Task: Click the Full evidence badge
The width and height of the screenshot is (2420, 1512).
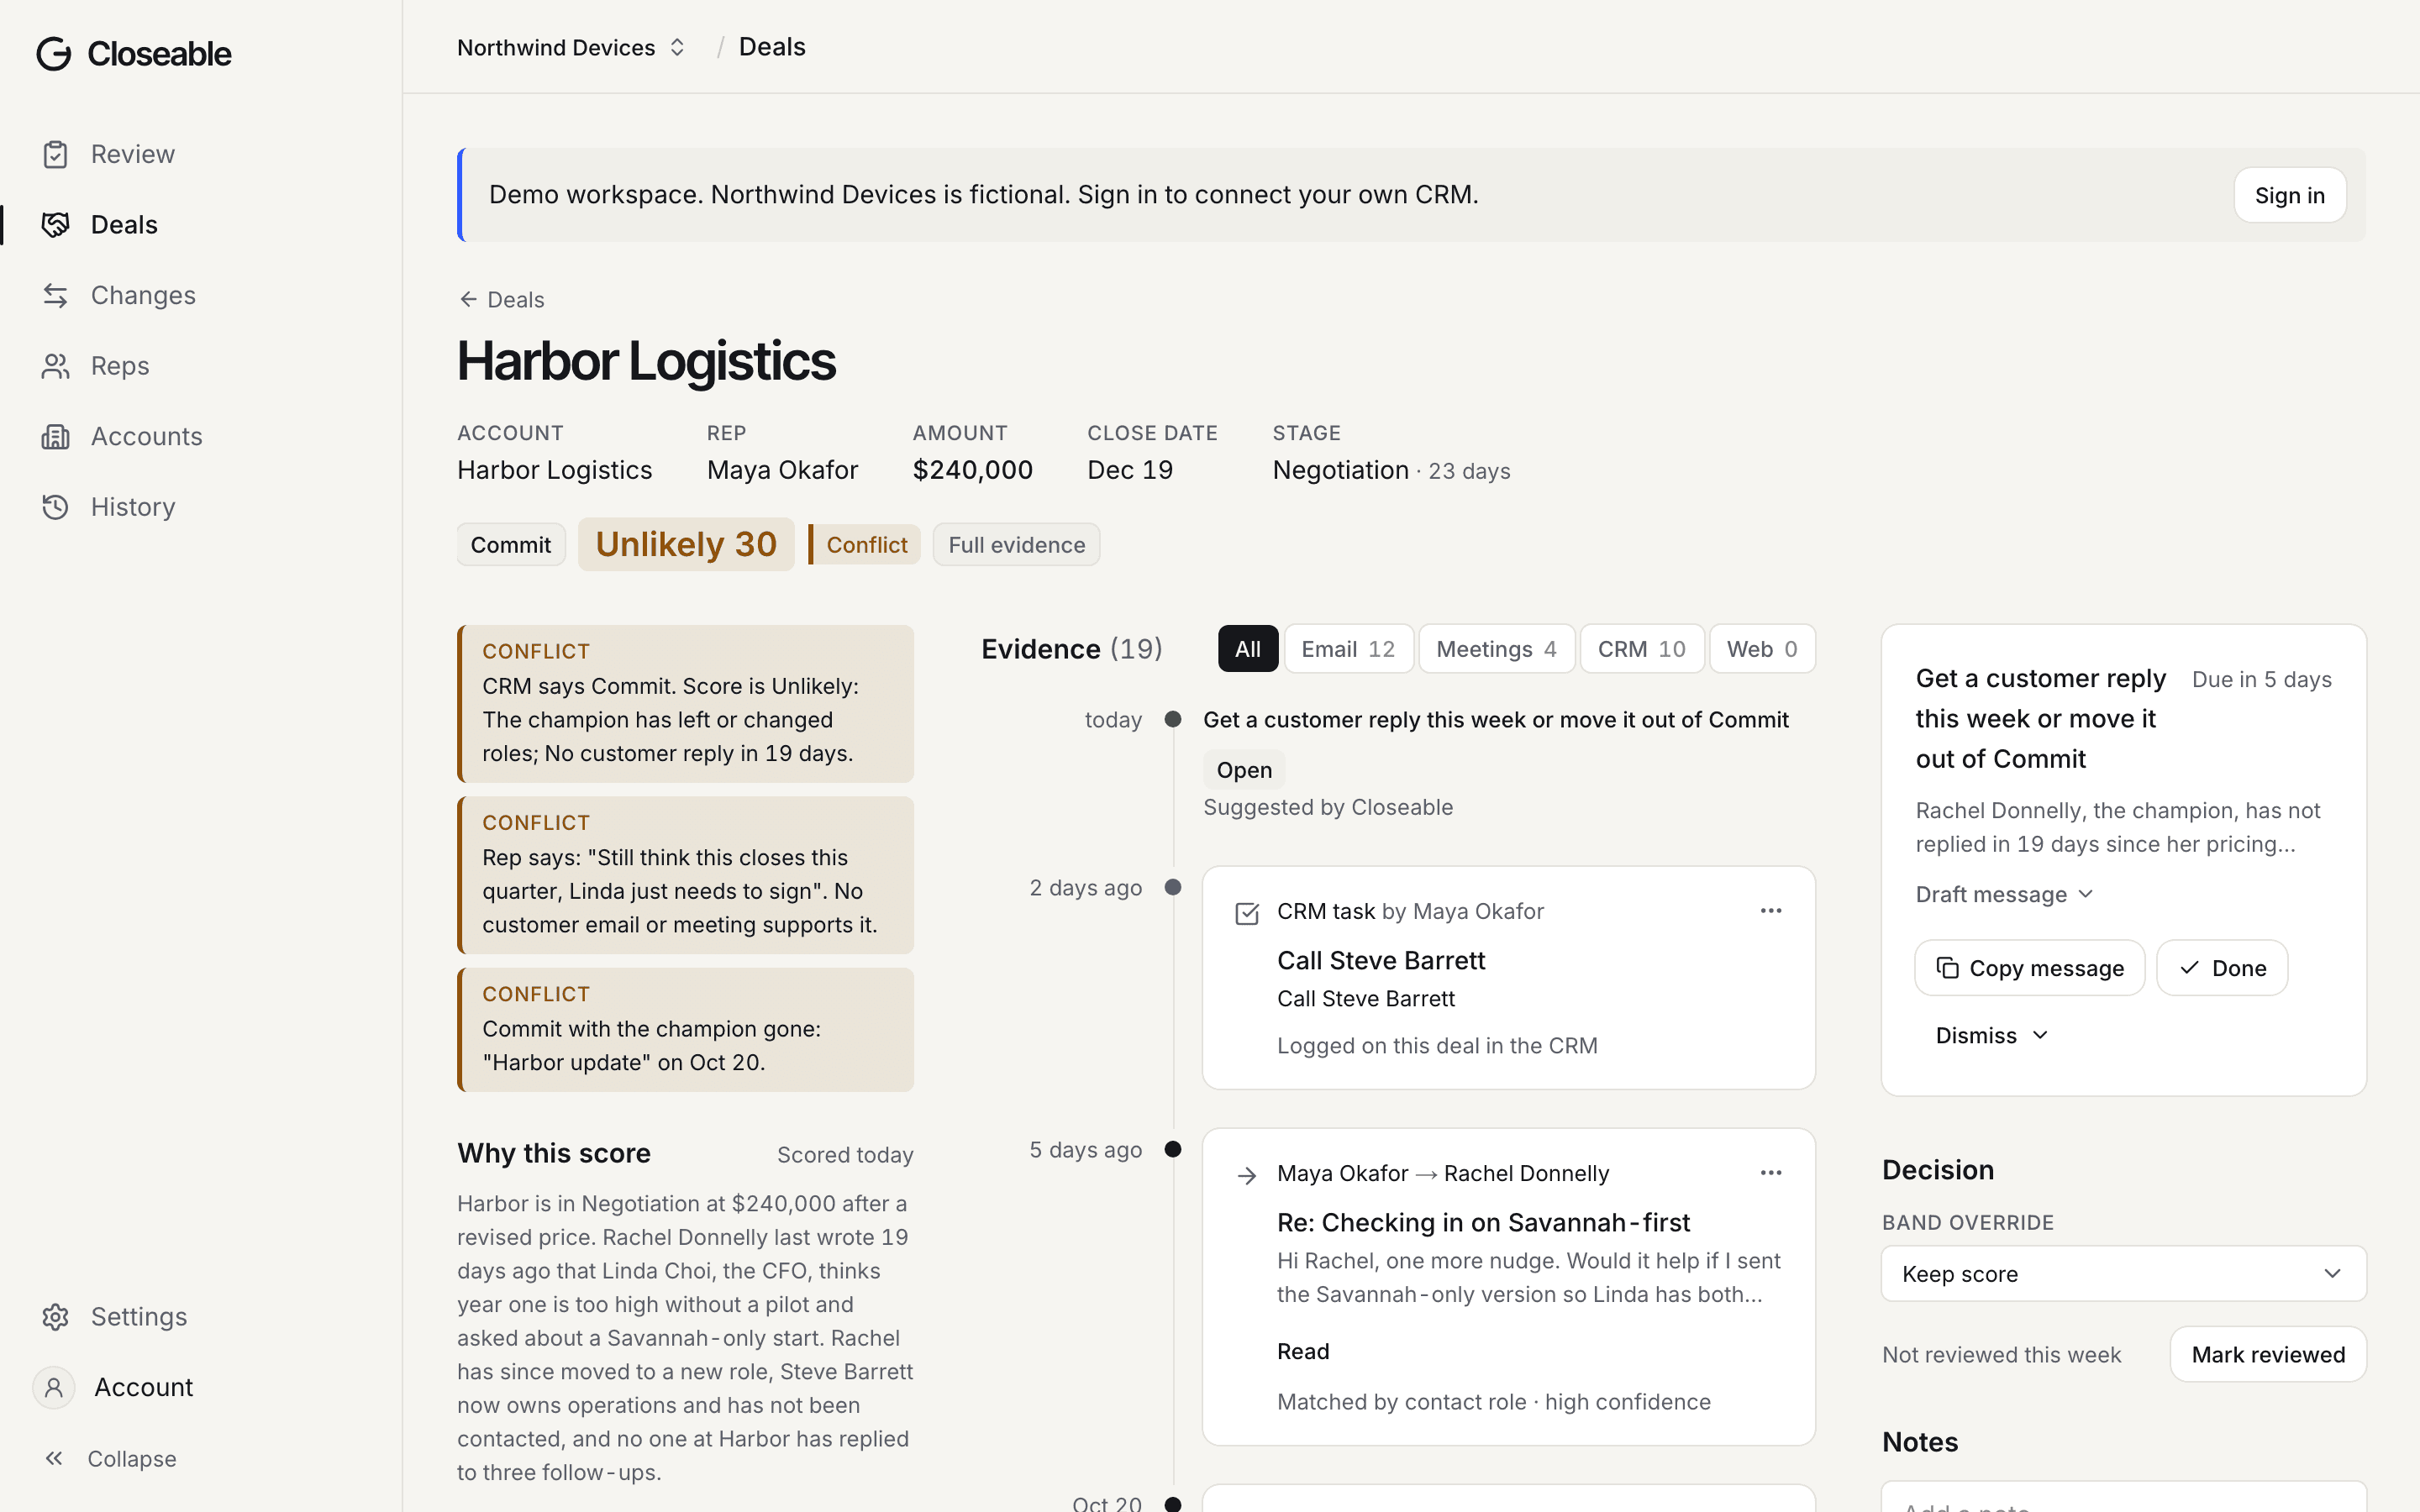Action: pyautogui.click(x=1016, y=545)
